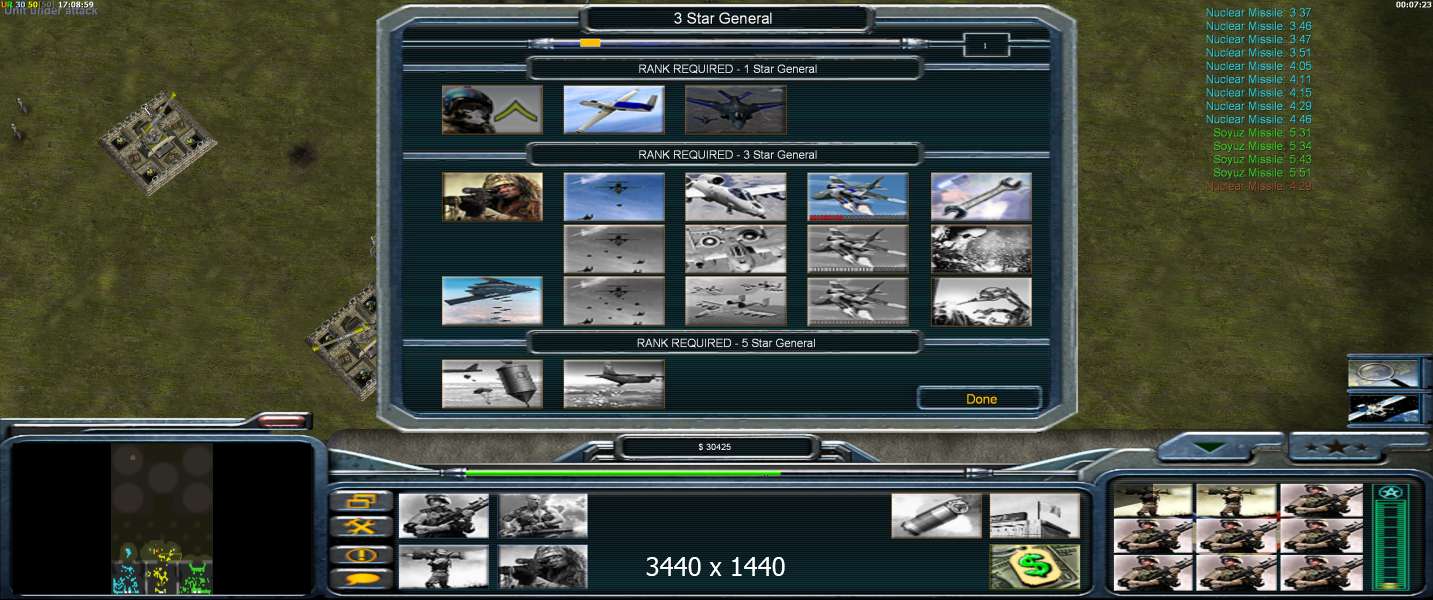This screenshot has width=1433, height=600.
Task: Click the 'Nuclear Missile: 3:51' timer
Action: [1258, 53]
